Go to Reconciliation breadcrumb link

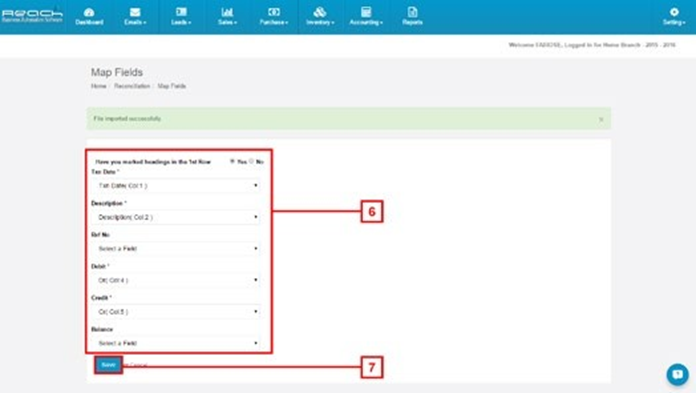132,86
